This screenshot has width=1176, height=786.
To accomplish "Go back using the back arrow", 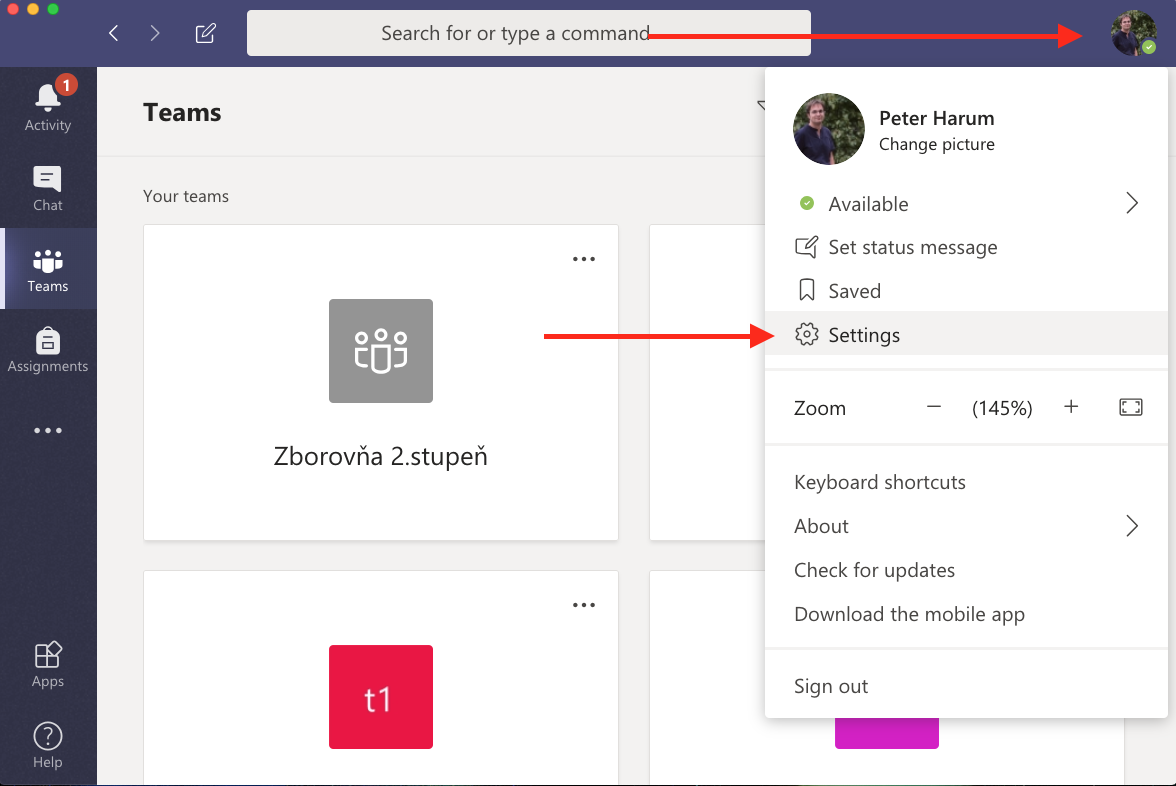I will point(114,34).
